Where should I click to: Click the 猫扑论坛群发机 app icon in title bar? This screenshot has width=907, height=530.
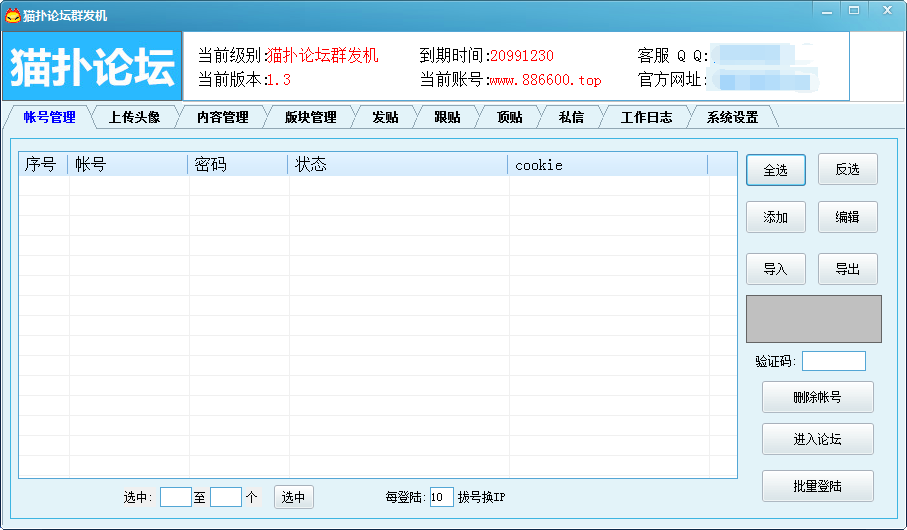click(13, 15)
